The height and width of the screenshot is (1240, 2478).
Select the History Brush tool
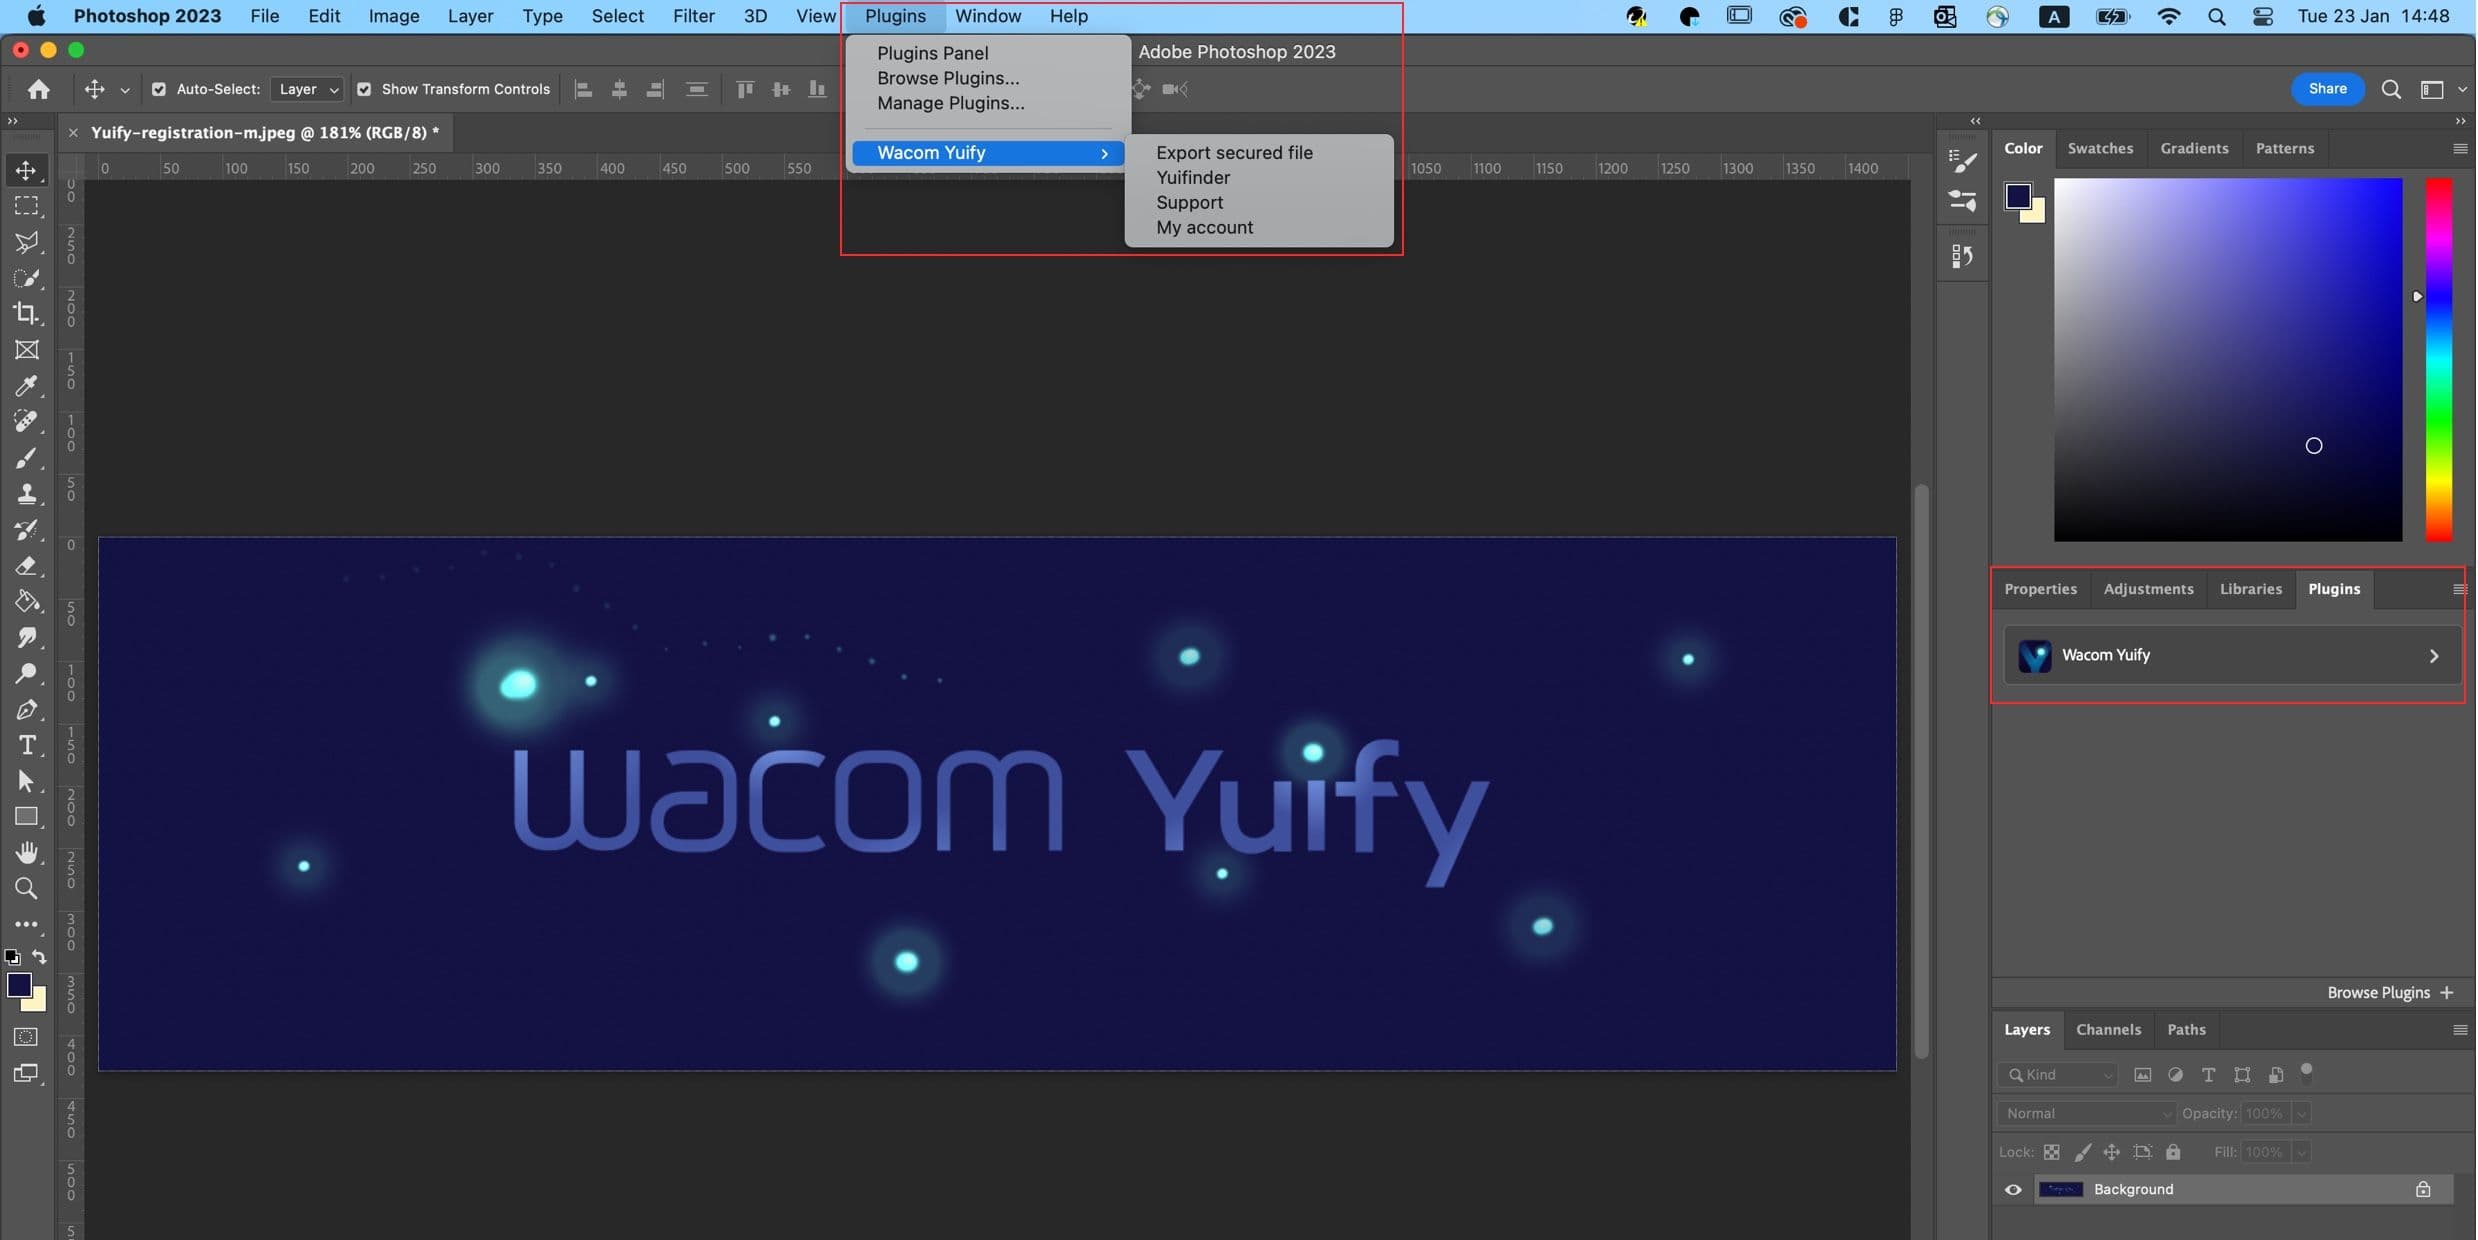(x=27, y=530)
